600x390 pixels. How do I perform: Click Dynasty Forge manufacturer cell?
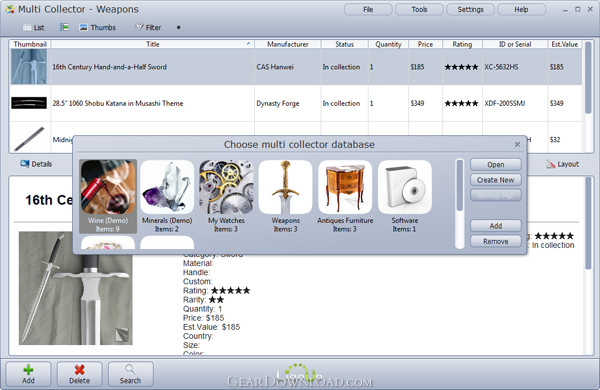point(288,103)
